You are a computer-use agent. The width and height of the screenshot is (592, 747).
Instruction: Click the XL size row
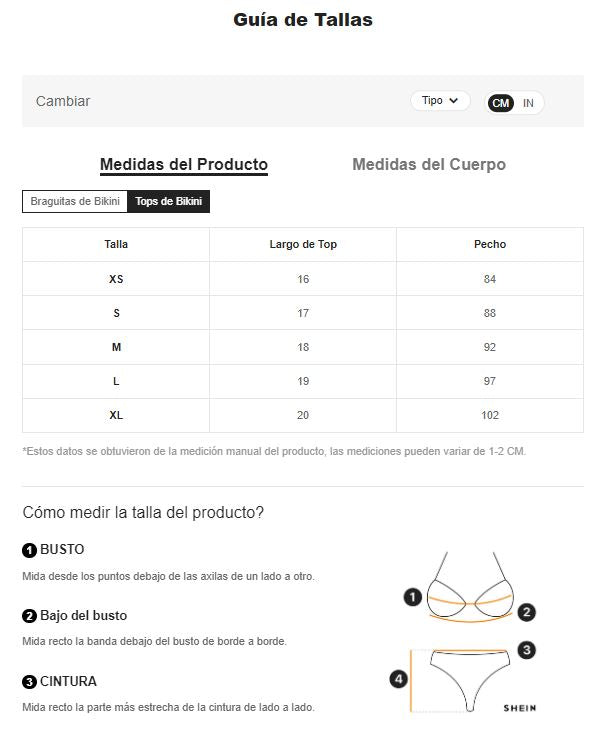303,415
